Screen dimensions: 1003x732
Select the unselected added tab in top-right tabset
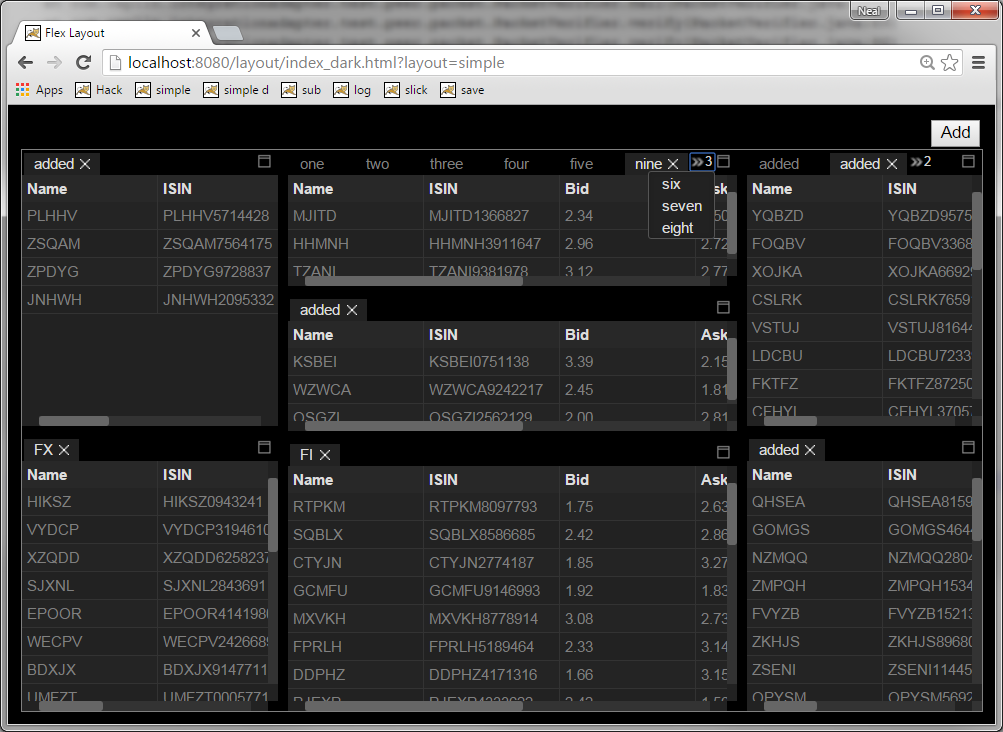[x=778, y=164]
